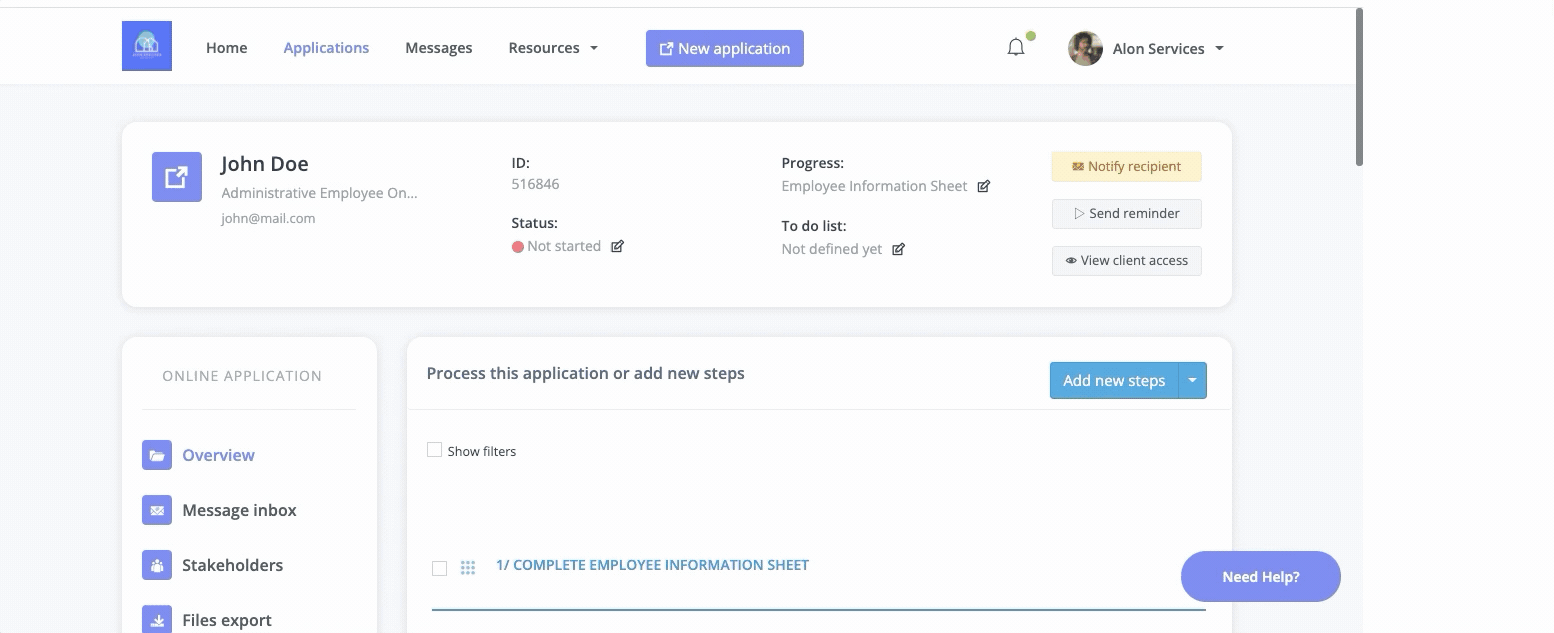
Task: Open the notifications bell
Action: tap(1016, 47)
